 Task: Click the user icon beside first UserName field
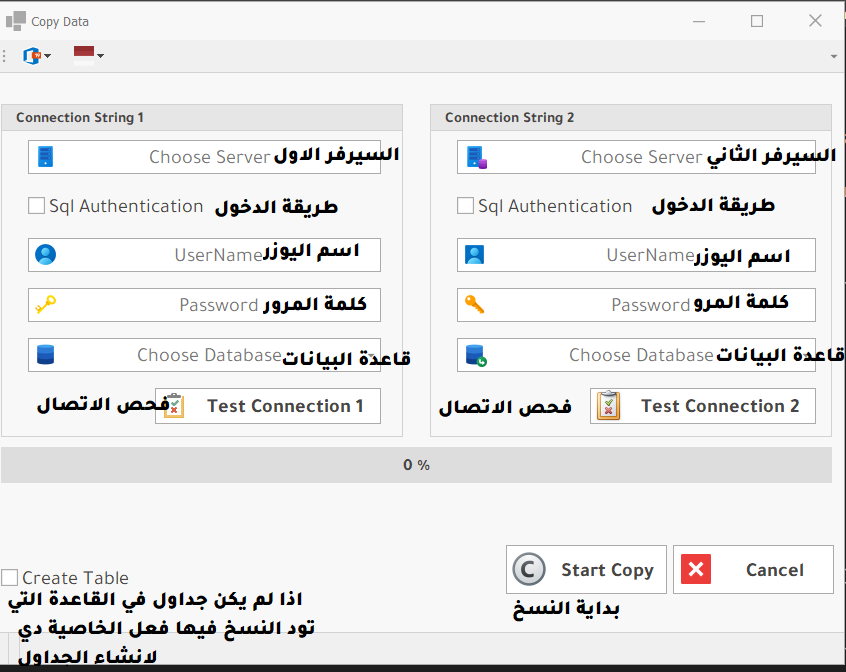coord(45,255)
